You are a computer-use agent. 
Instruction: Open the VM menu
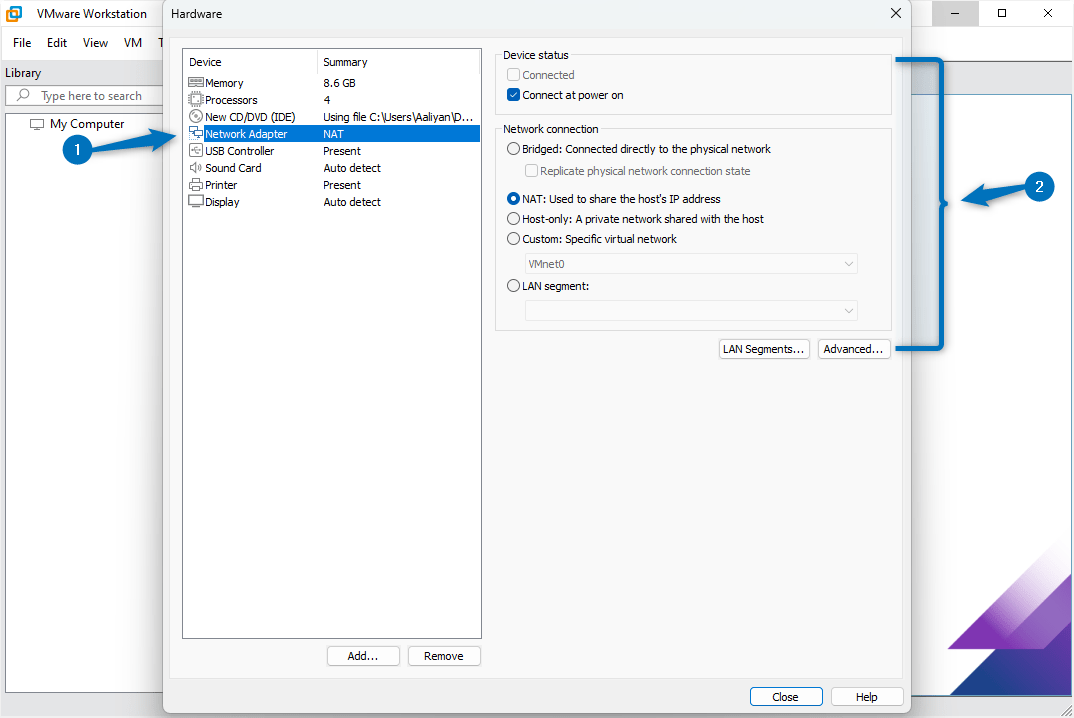132,42
